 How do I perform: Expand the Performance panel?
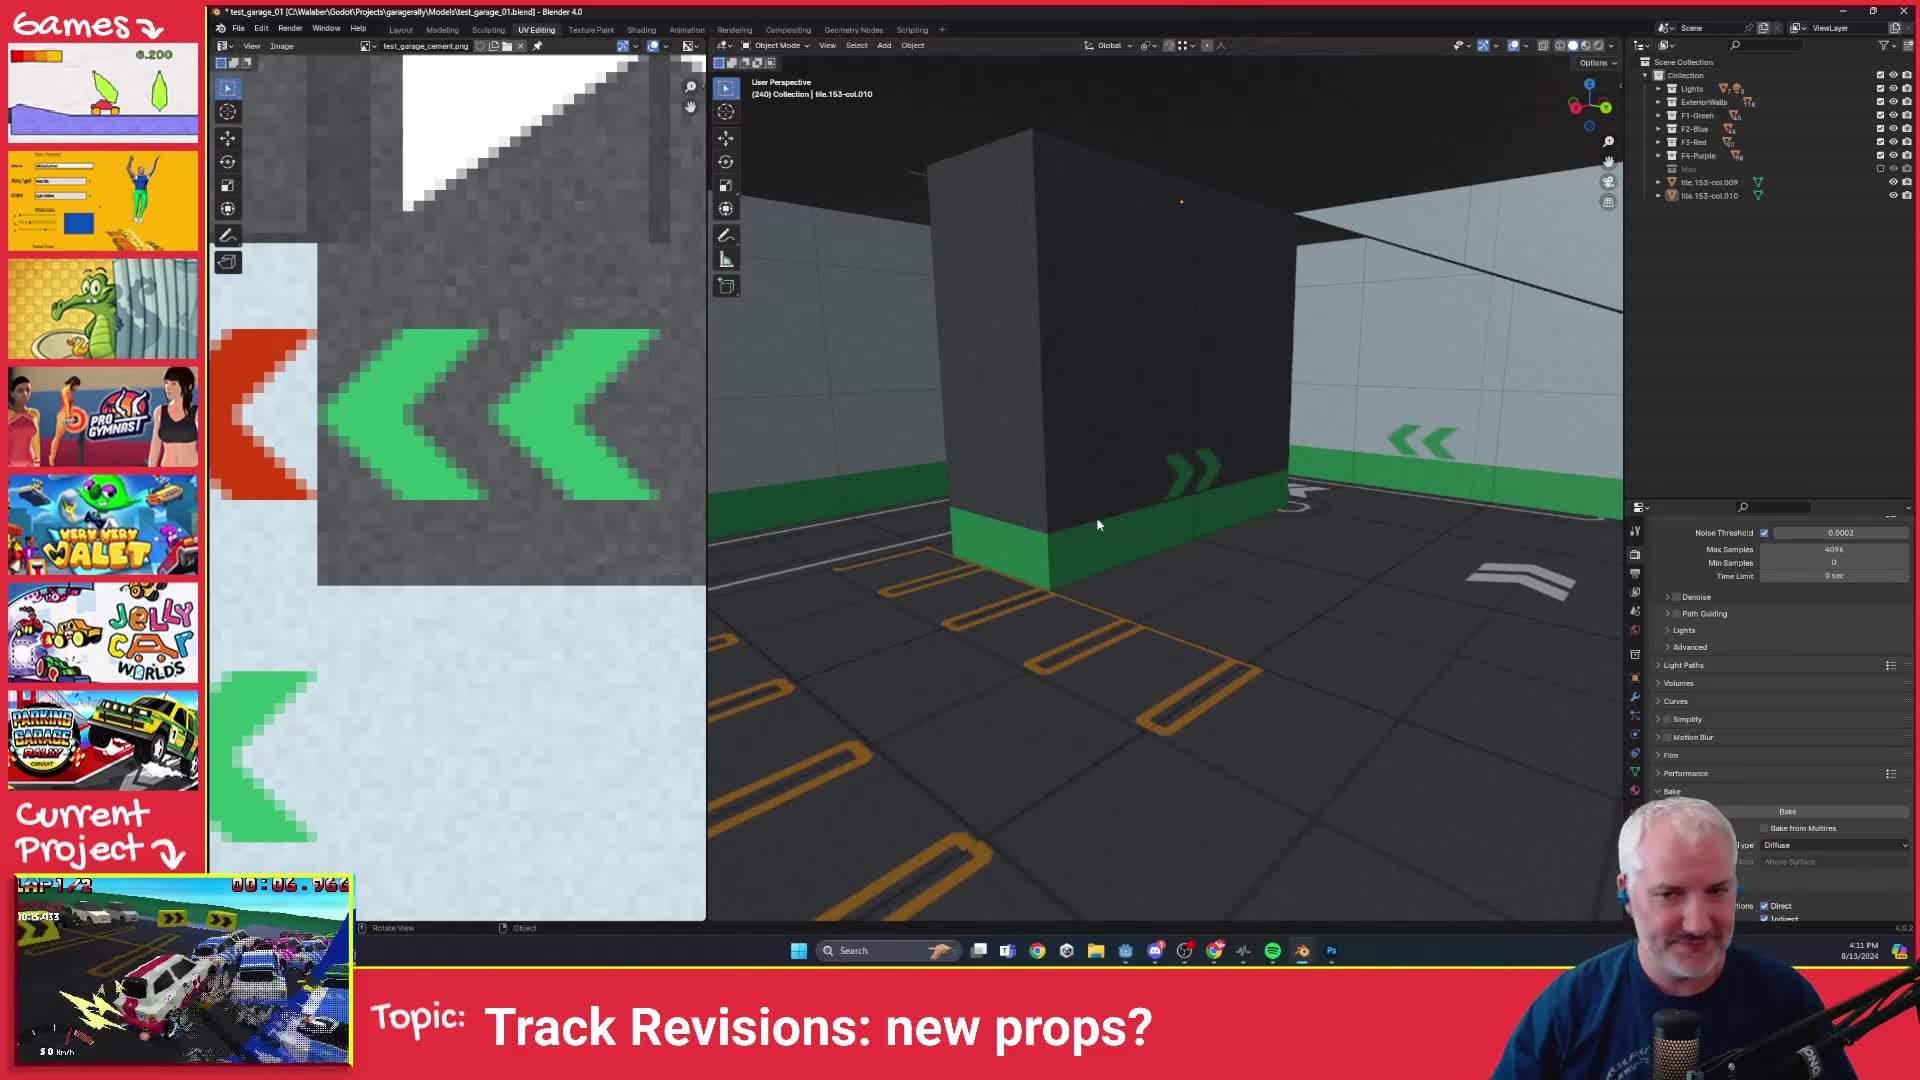(1685, 774)
